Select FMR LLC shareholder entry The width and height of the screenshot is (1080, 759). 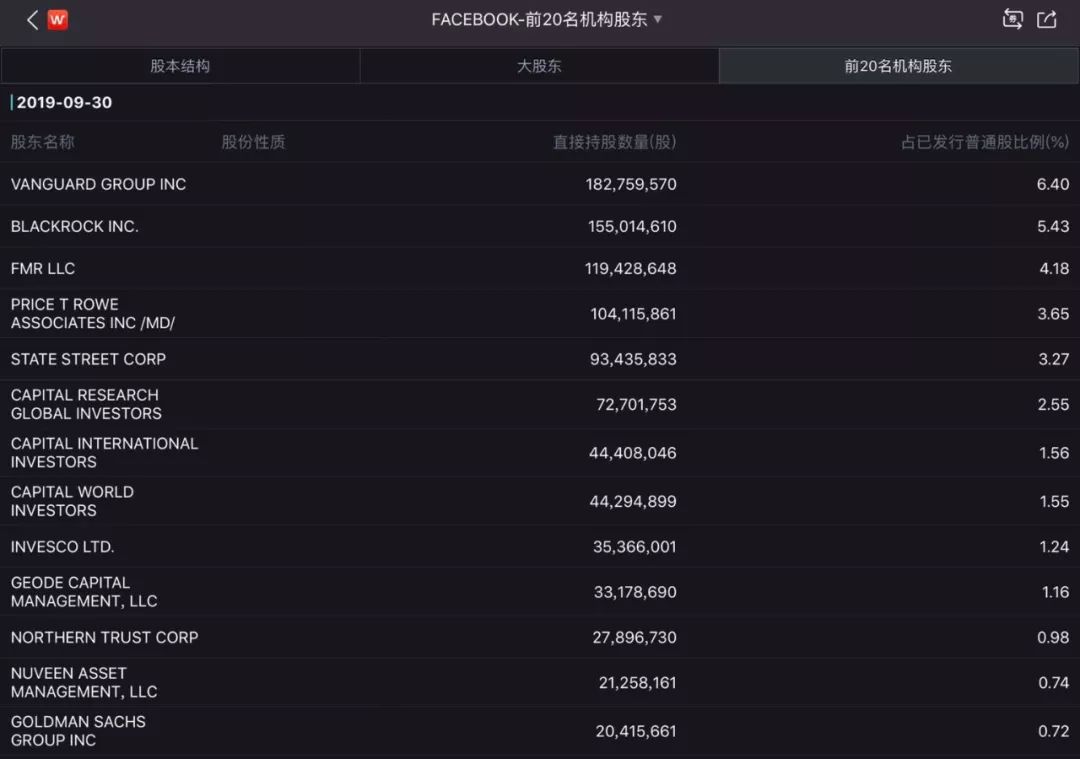(540, 268)
